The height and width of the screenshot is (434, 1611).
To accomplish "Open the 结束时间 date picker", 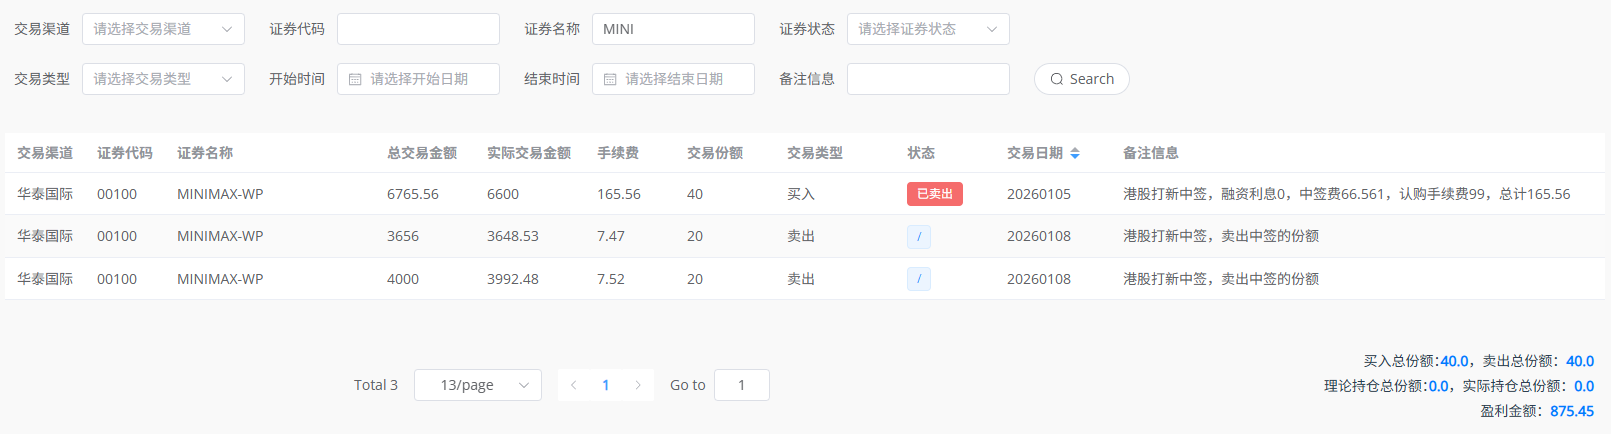I will tap(673, 79).
